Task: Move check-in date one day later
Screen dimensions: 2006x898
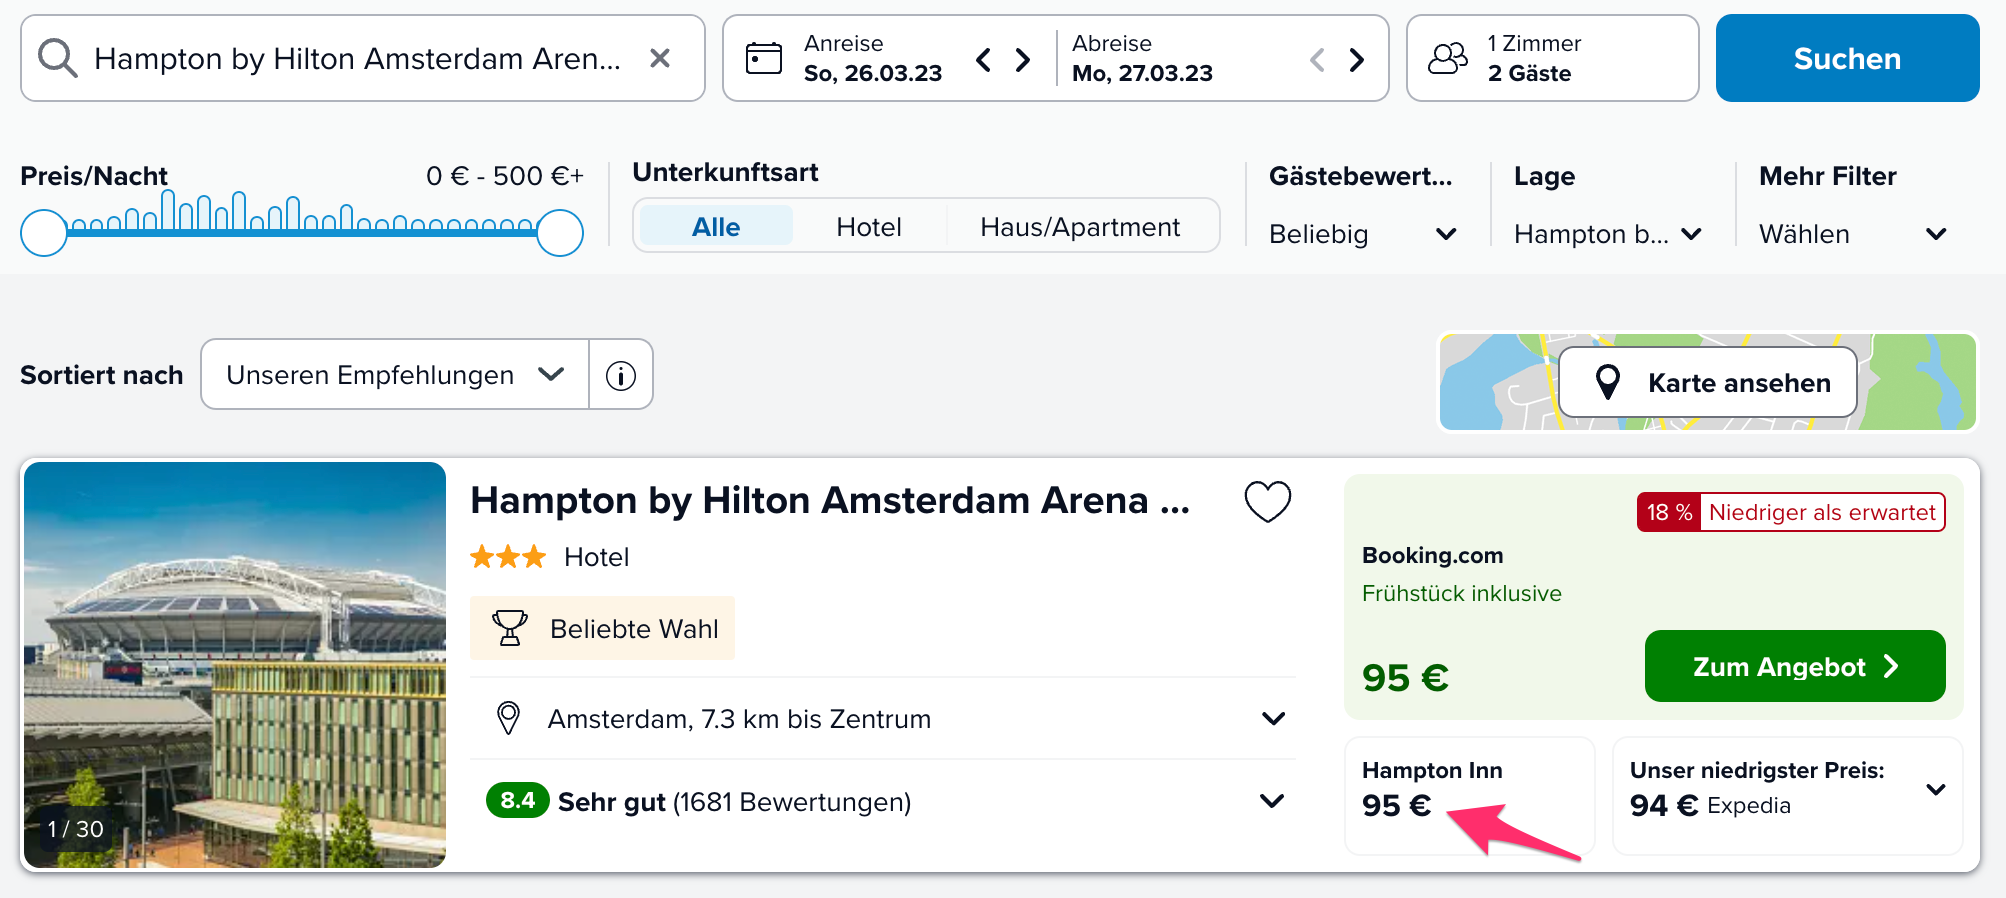Action: click(1023, 60)
